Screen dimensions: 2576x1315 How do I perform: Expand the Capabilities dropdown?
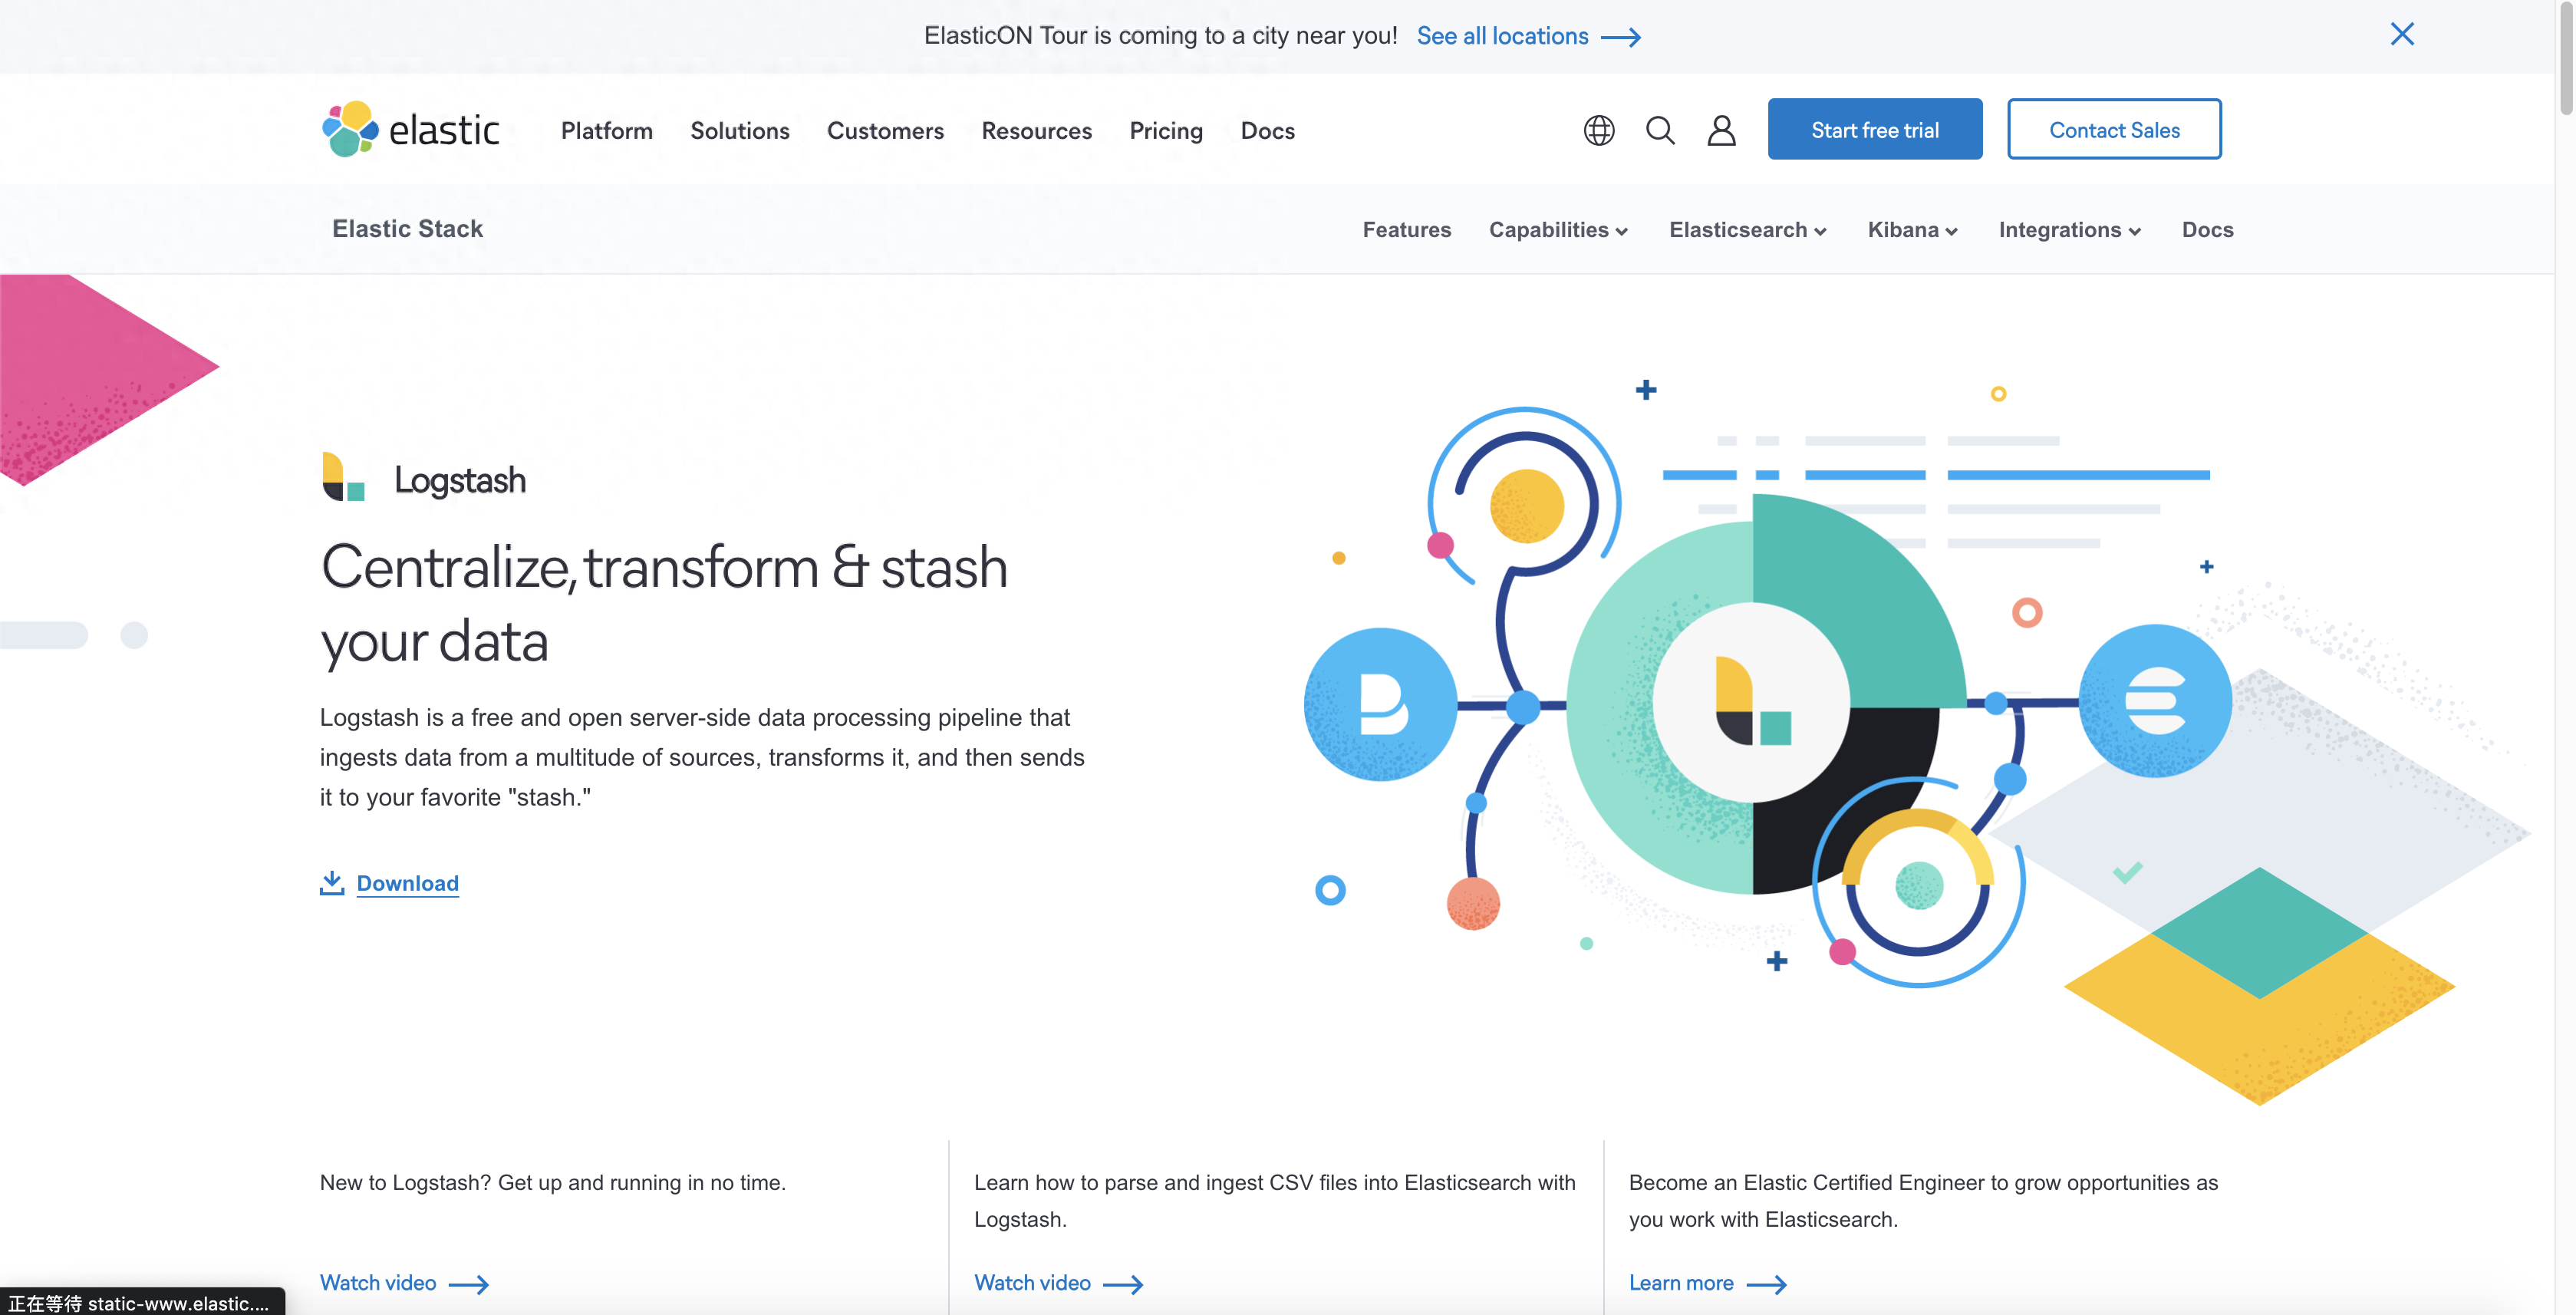click(x=1558, y=230)
